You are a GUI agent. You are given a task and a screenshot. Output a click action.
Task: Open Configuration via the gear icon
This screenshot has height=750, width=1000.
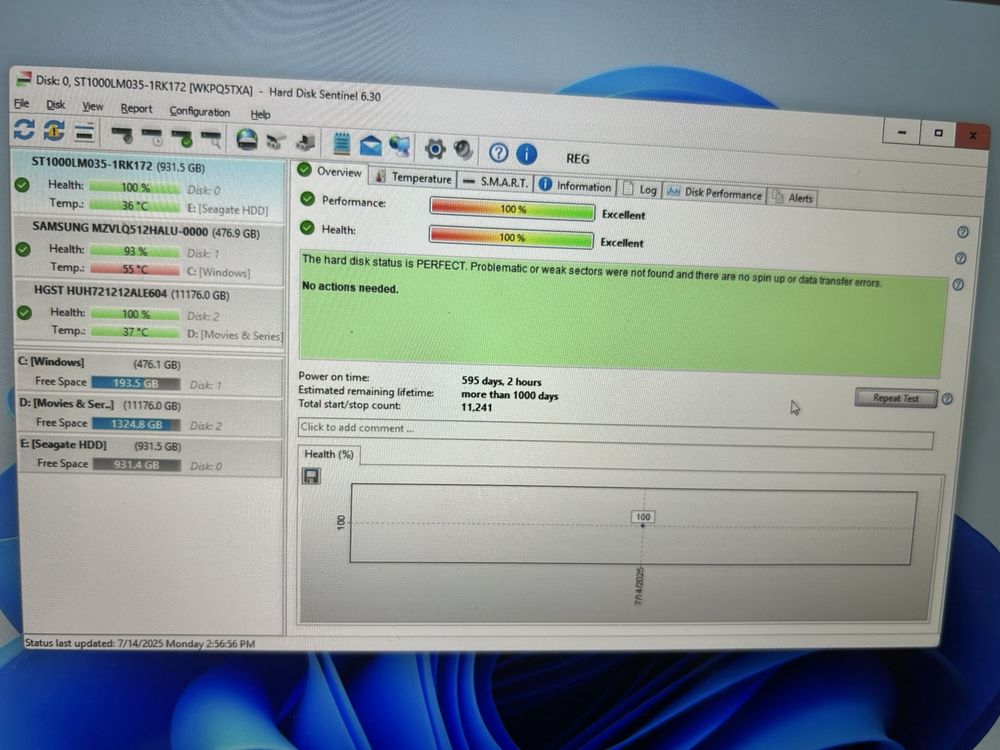435,149
